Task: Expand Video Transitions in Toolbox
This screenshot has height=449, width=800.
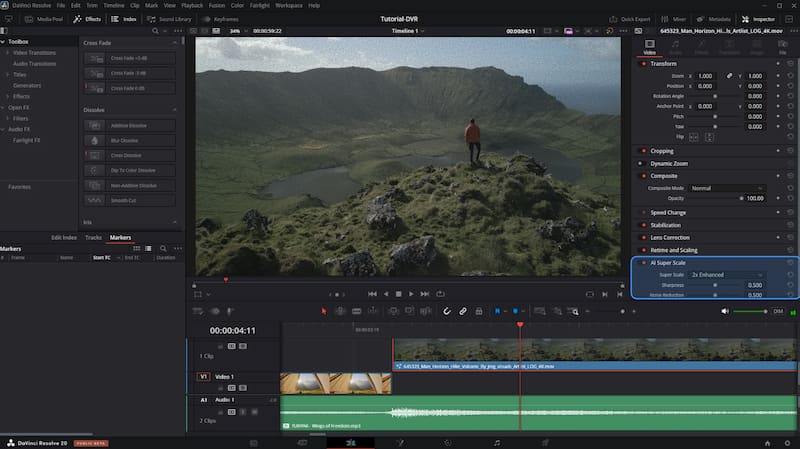Action: 8,53
